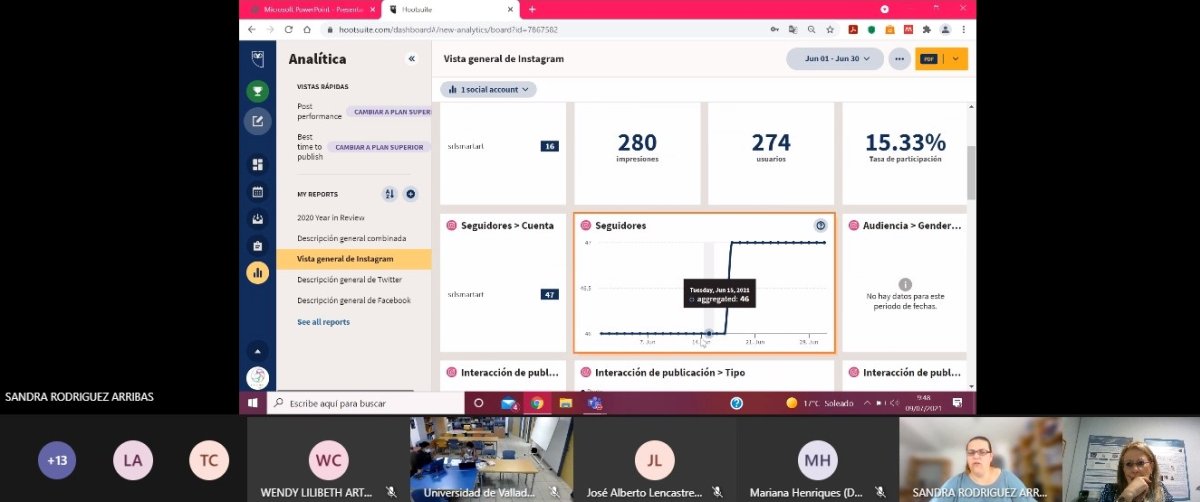1200x502 pixels.
Task: Open 2020 Year in Review report
Action: point(330,217)
